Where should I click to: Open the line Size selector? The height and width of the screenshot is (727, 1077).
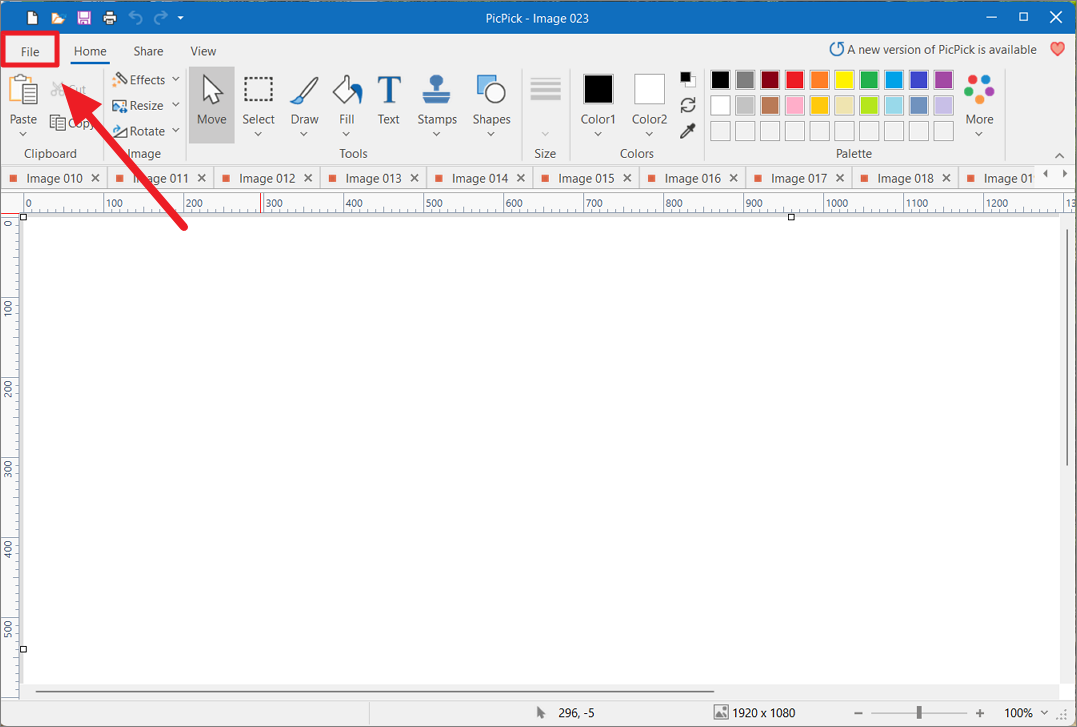(x=545, y=106)
